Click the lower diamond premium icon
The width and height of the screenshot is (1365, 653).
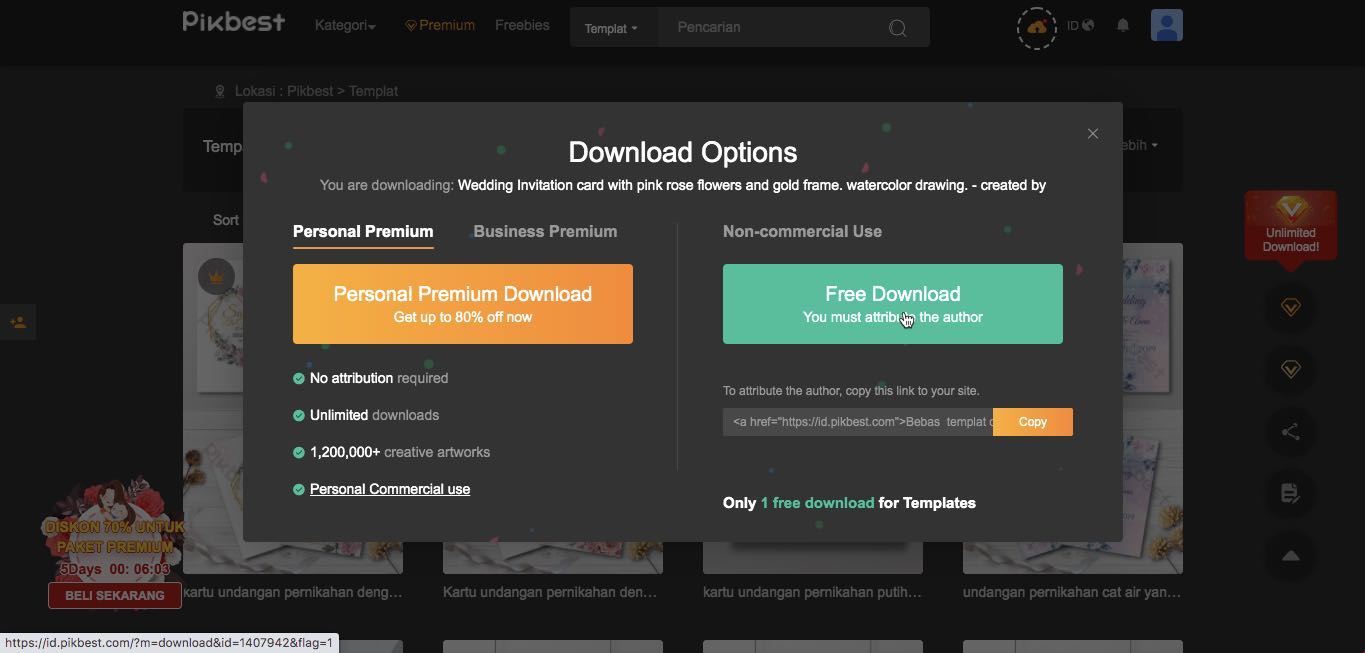tap(1291, 370)
